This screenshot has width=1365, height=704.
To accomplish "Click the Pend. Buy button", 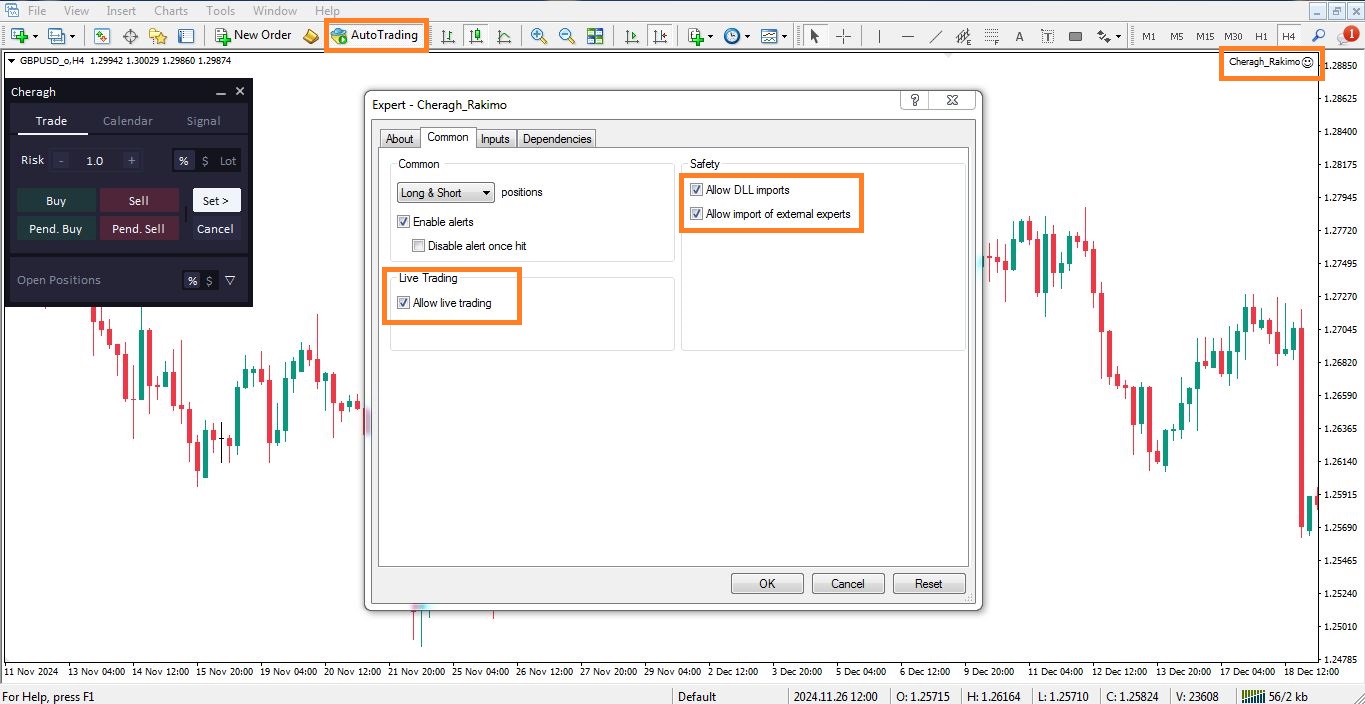I will coord(56,229).
